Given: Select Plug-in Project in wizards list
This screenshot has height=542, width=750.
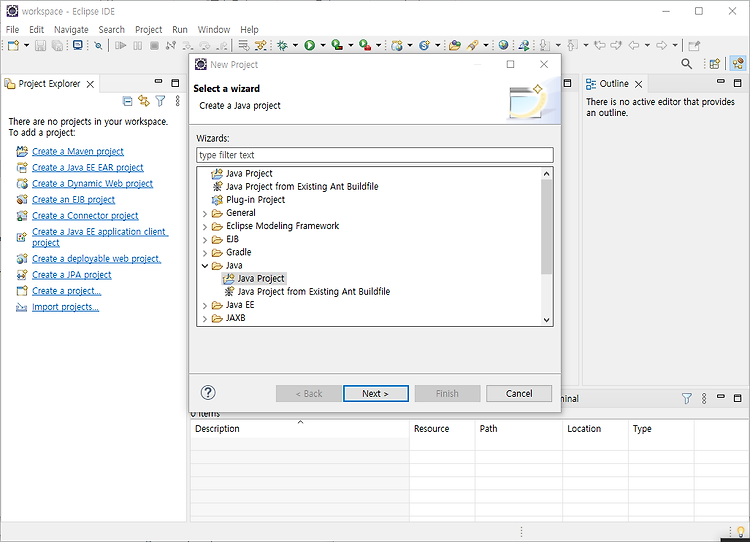Looking at the screenshot, I should tap(255, 200).
